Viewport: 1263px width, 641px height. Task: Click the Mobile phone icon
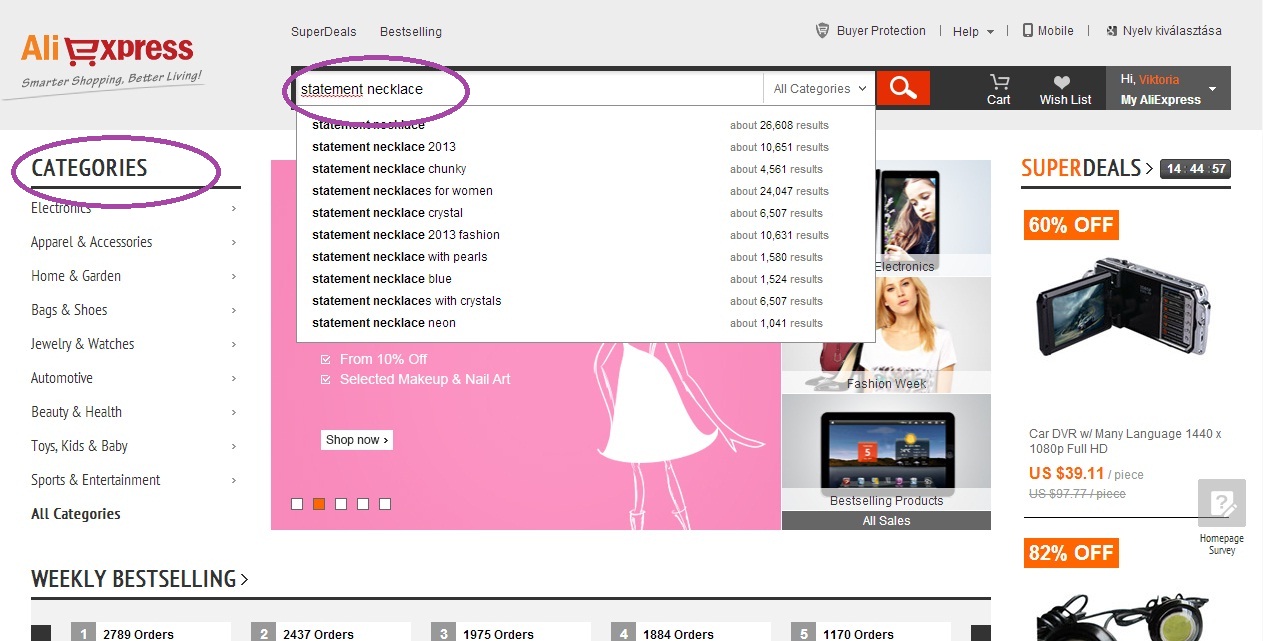(x=1027, y=30)
